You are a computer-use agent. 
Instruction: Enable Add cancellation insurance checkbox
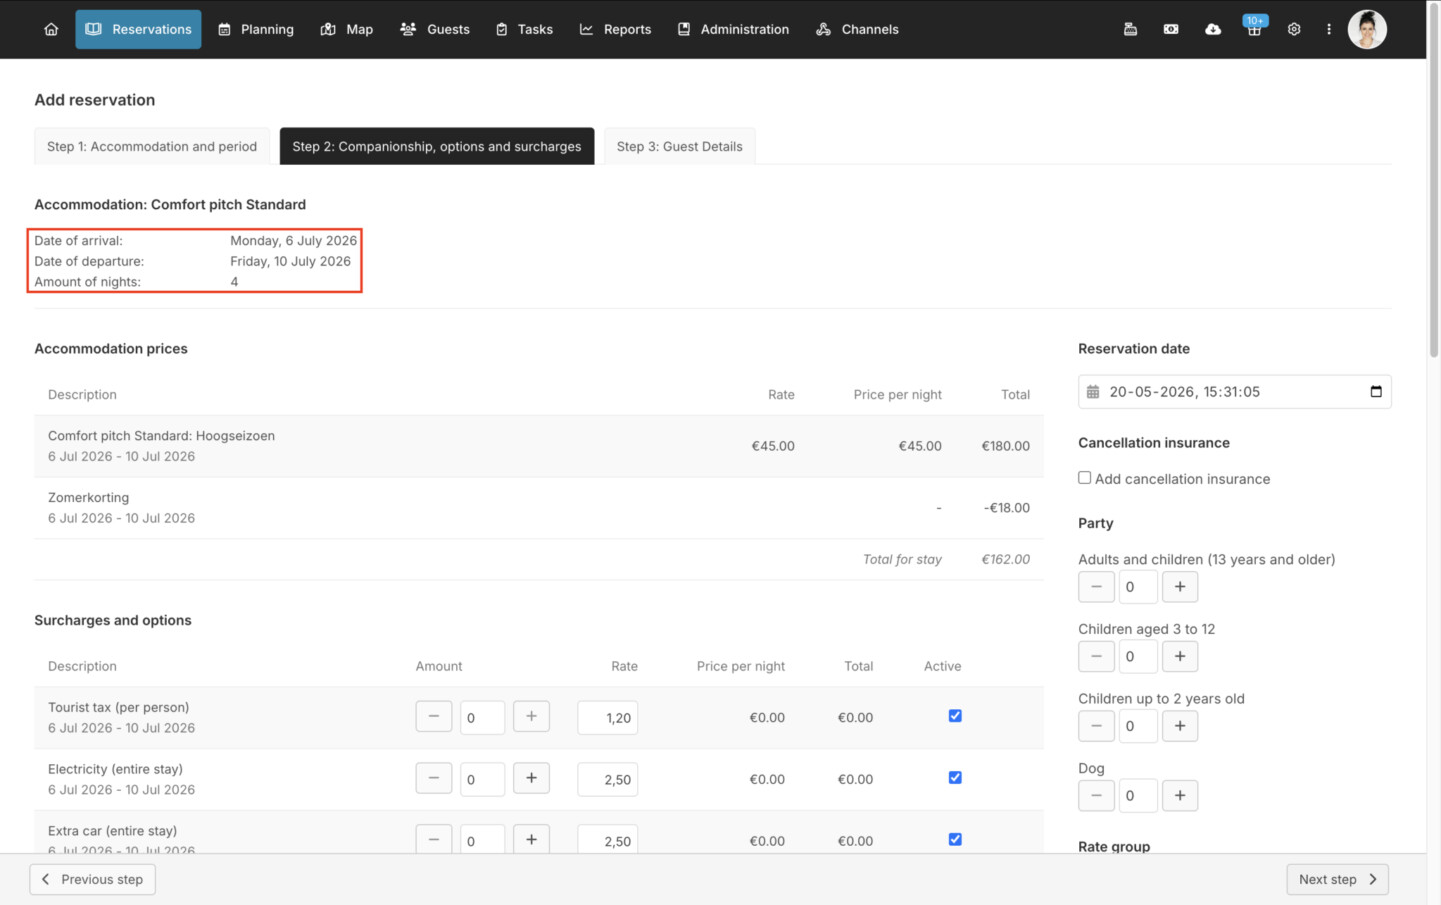[x=1084, y=478]
